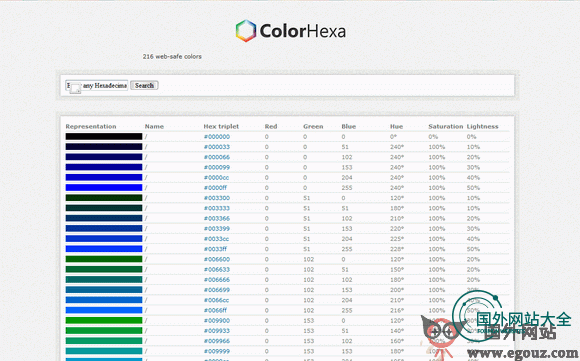Viewport: 580px width, 361px height.
Task: Click the #0066ff azure color bar
Action: [104, 310]
